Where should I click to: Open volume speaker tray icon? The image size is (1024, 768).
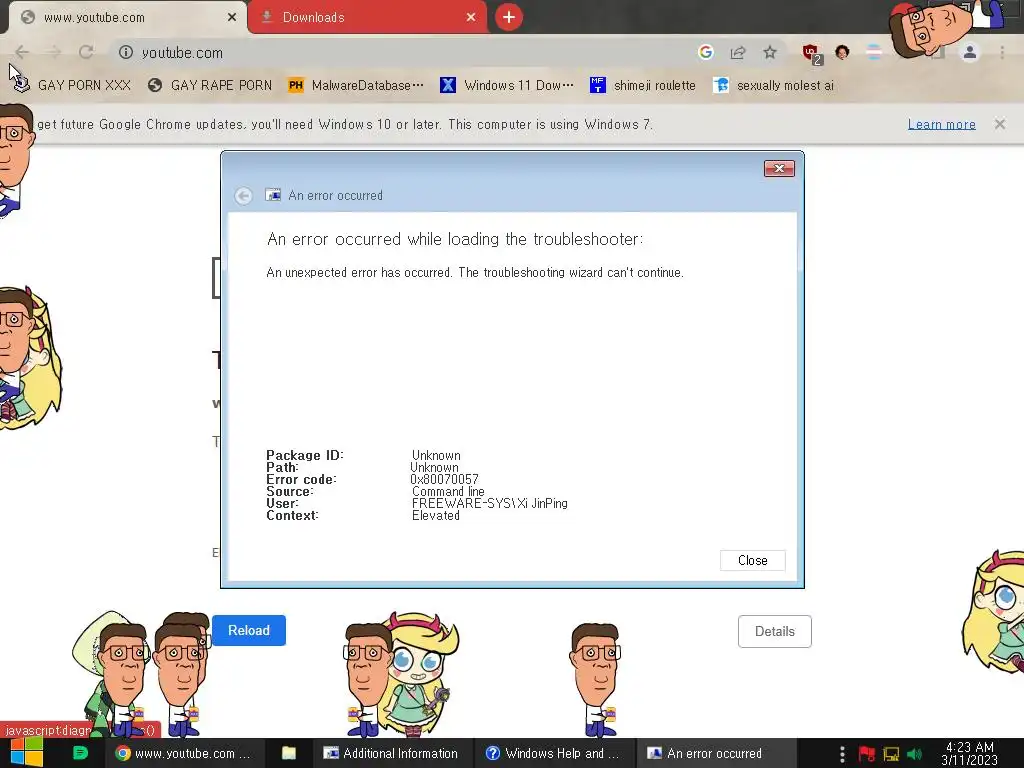click(x=914, y=754)
